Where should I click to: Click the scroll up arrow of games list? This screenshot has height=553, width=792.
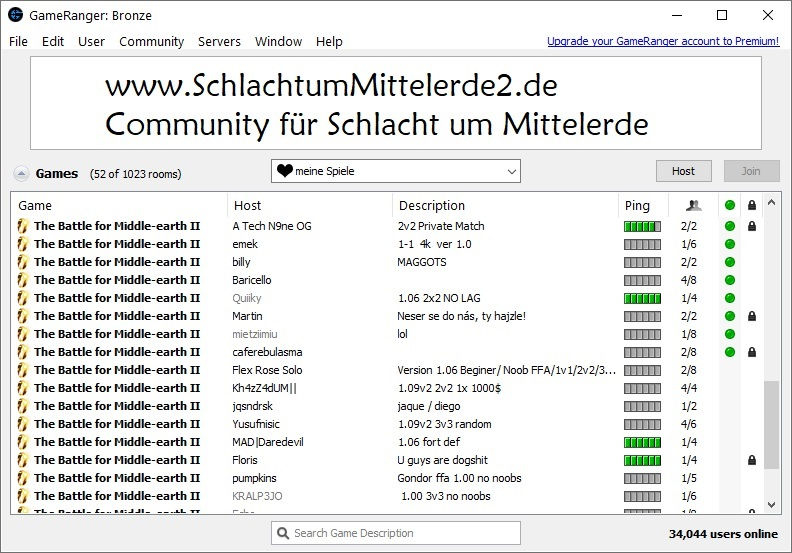pyautogui.click(x=771, y=203)
